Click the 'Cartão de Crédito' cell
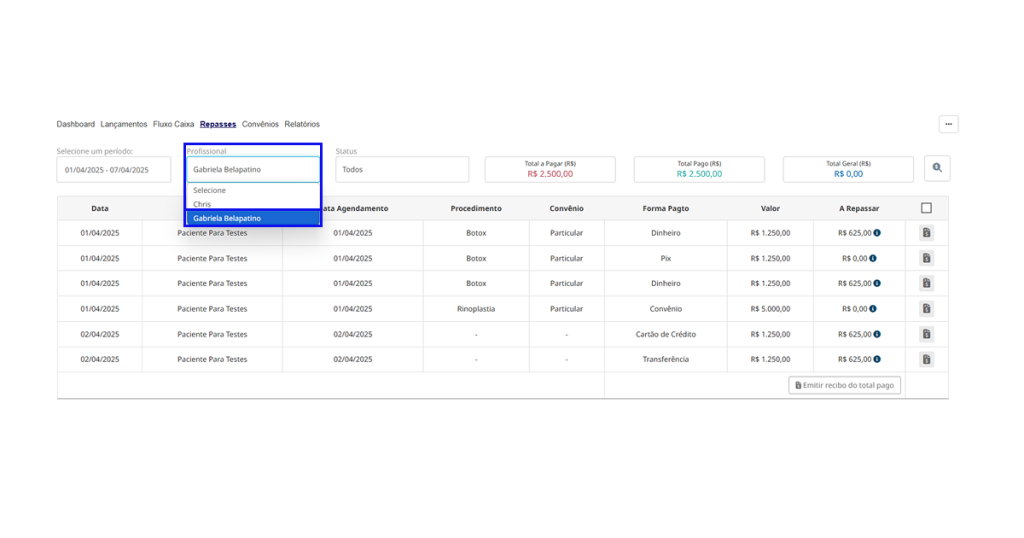Screen dimensions: 1024x538 (665, 334)
